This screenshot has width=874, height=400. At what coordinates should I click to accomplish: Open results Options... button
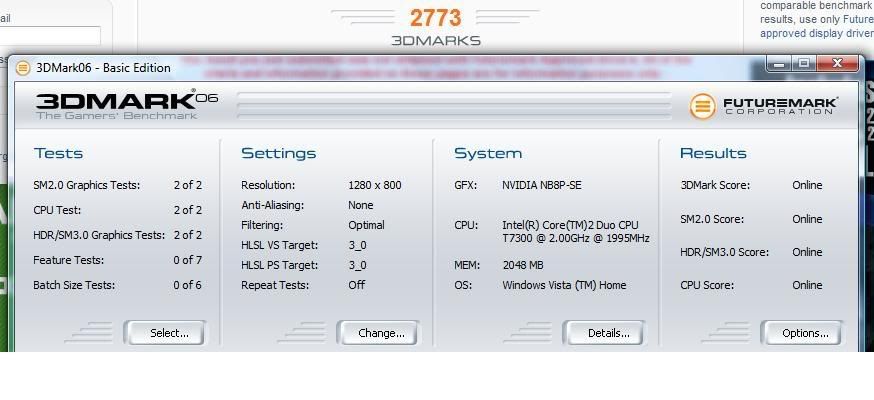click(802, 333)
